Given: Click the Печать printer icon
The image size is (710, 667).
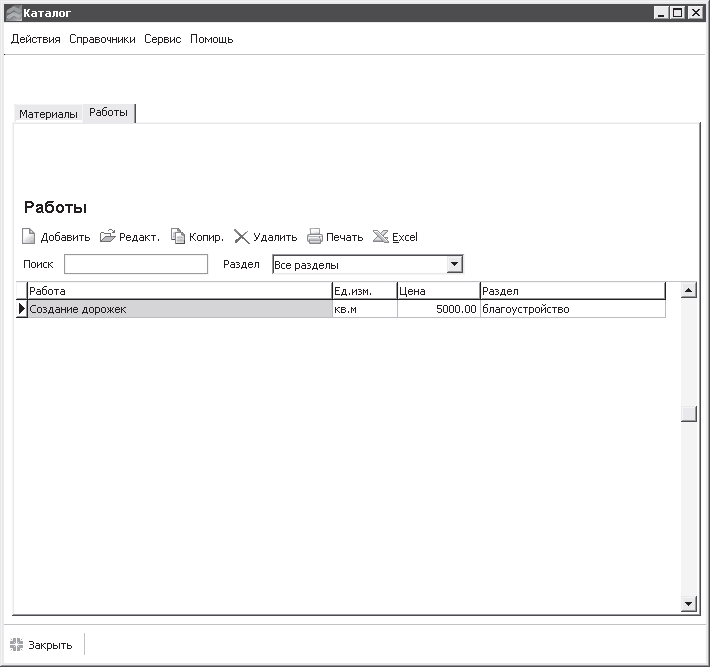Looking at the screenshot, I should (x=315, y=236).
